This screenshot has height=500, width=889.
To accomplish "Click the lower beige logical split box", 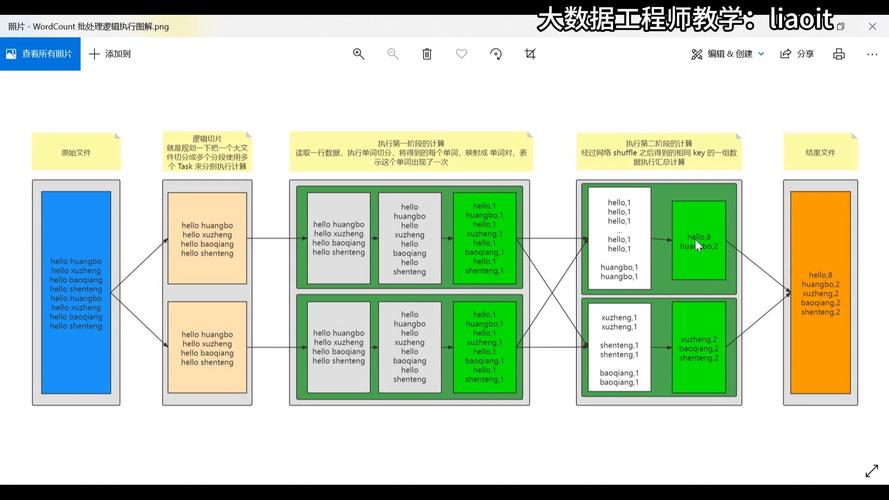I will tap(207, 347).
